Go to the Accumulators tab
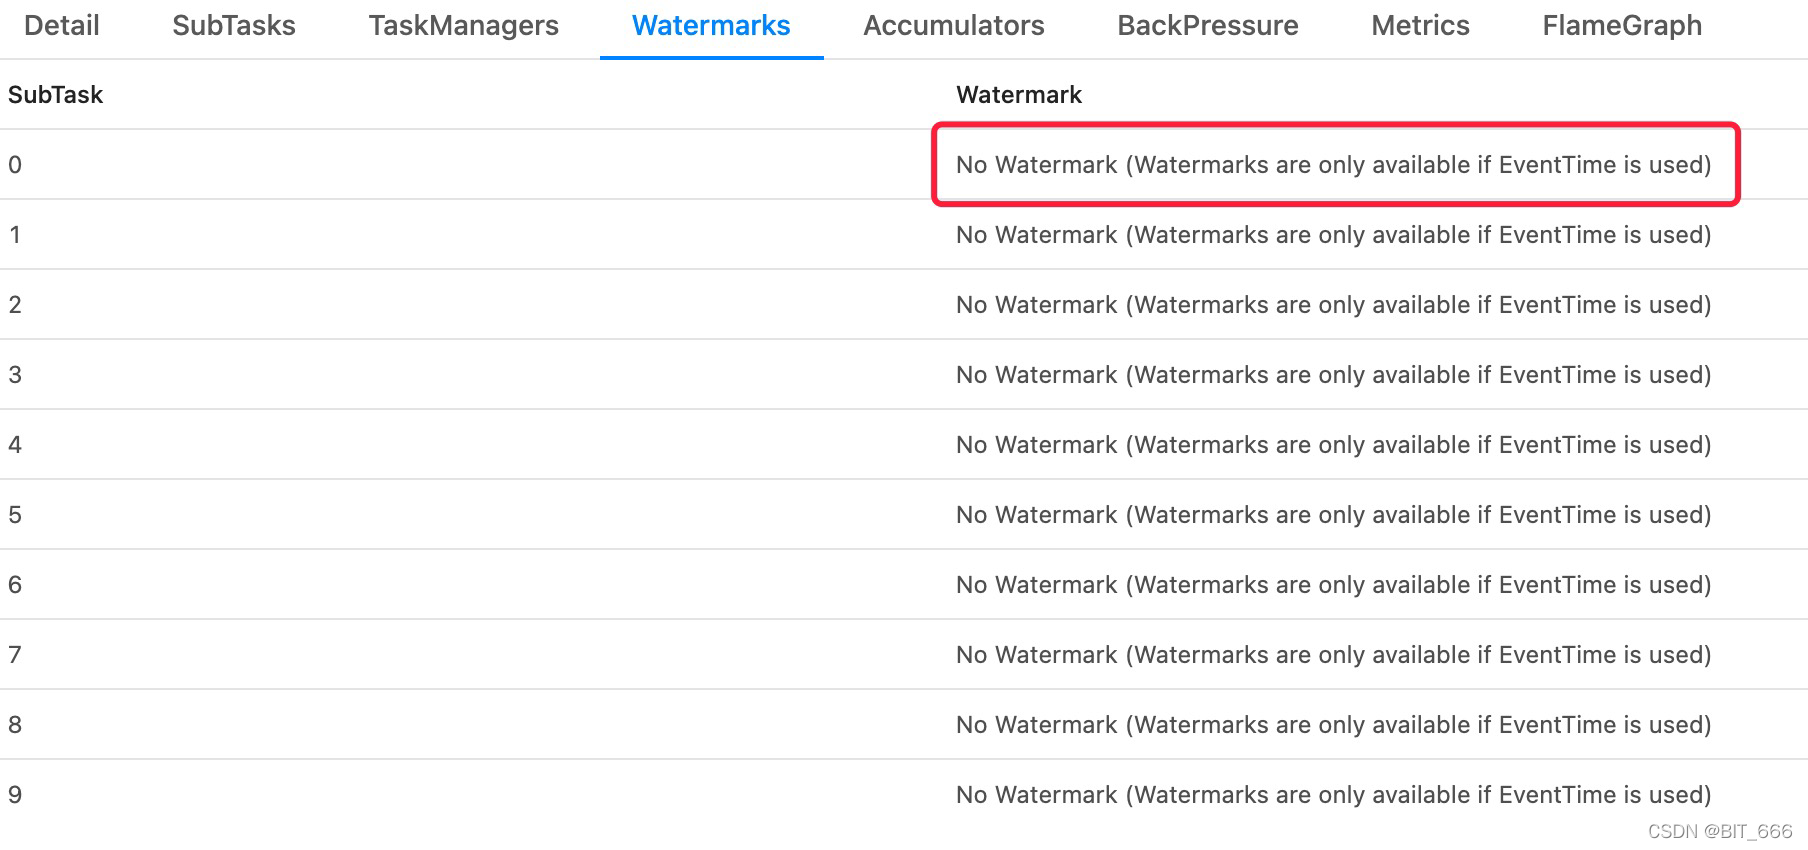1808x850 pixels. click(x=953, y=26)
